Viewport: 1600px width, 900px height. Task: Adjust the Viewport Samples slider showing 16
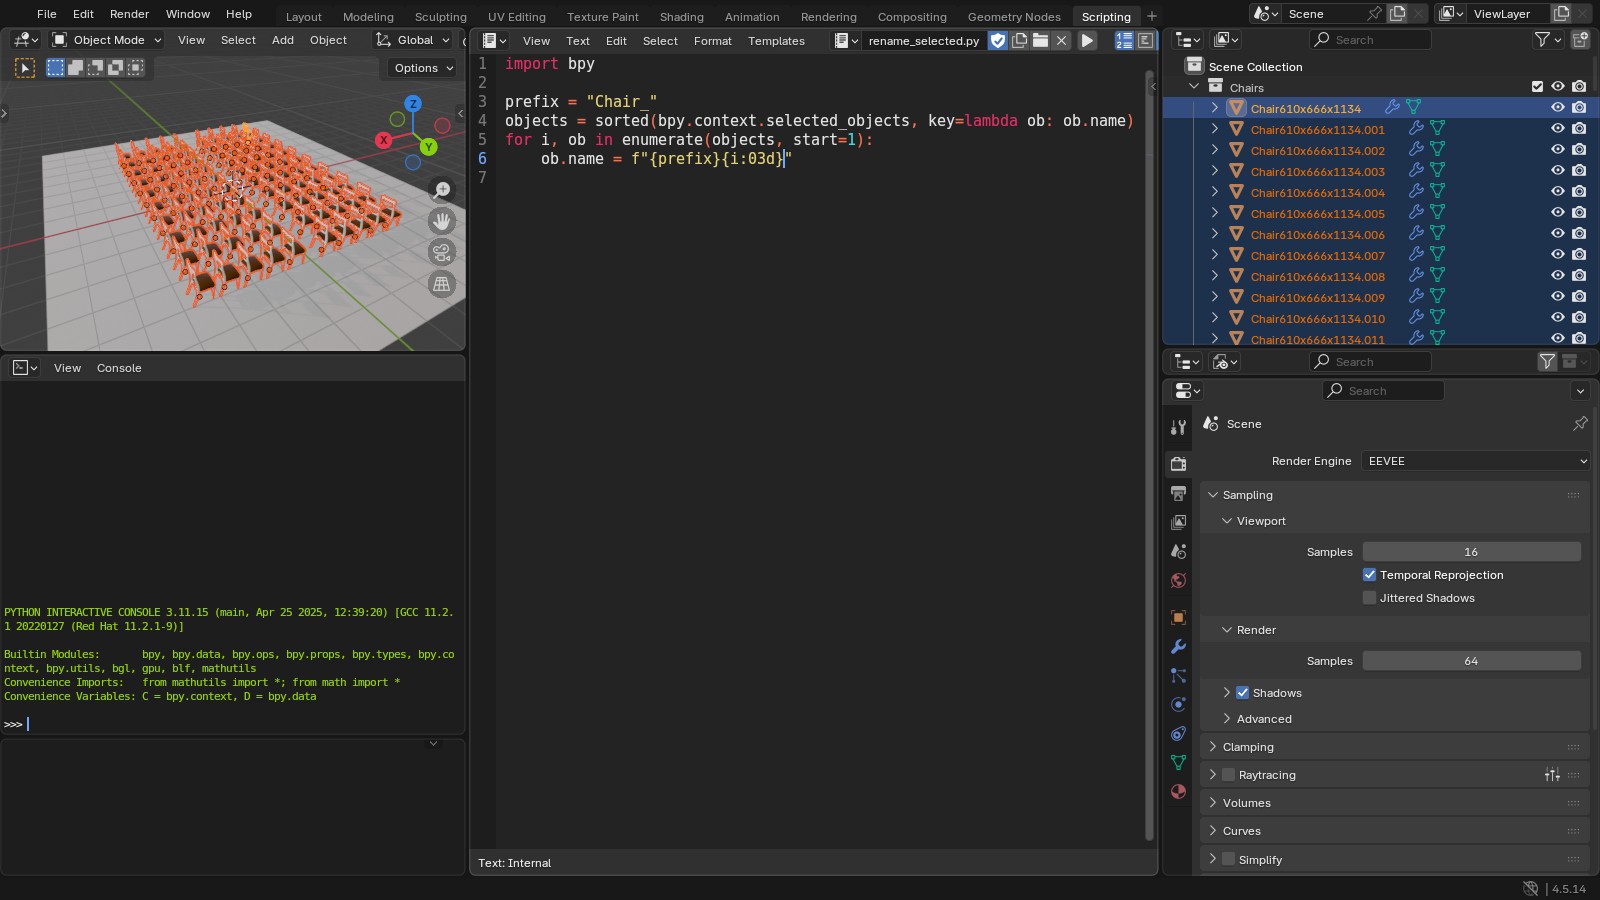pos(1471,552)
